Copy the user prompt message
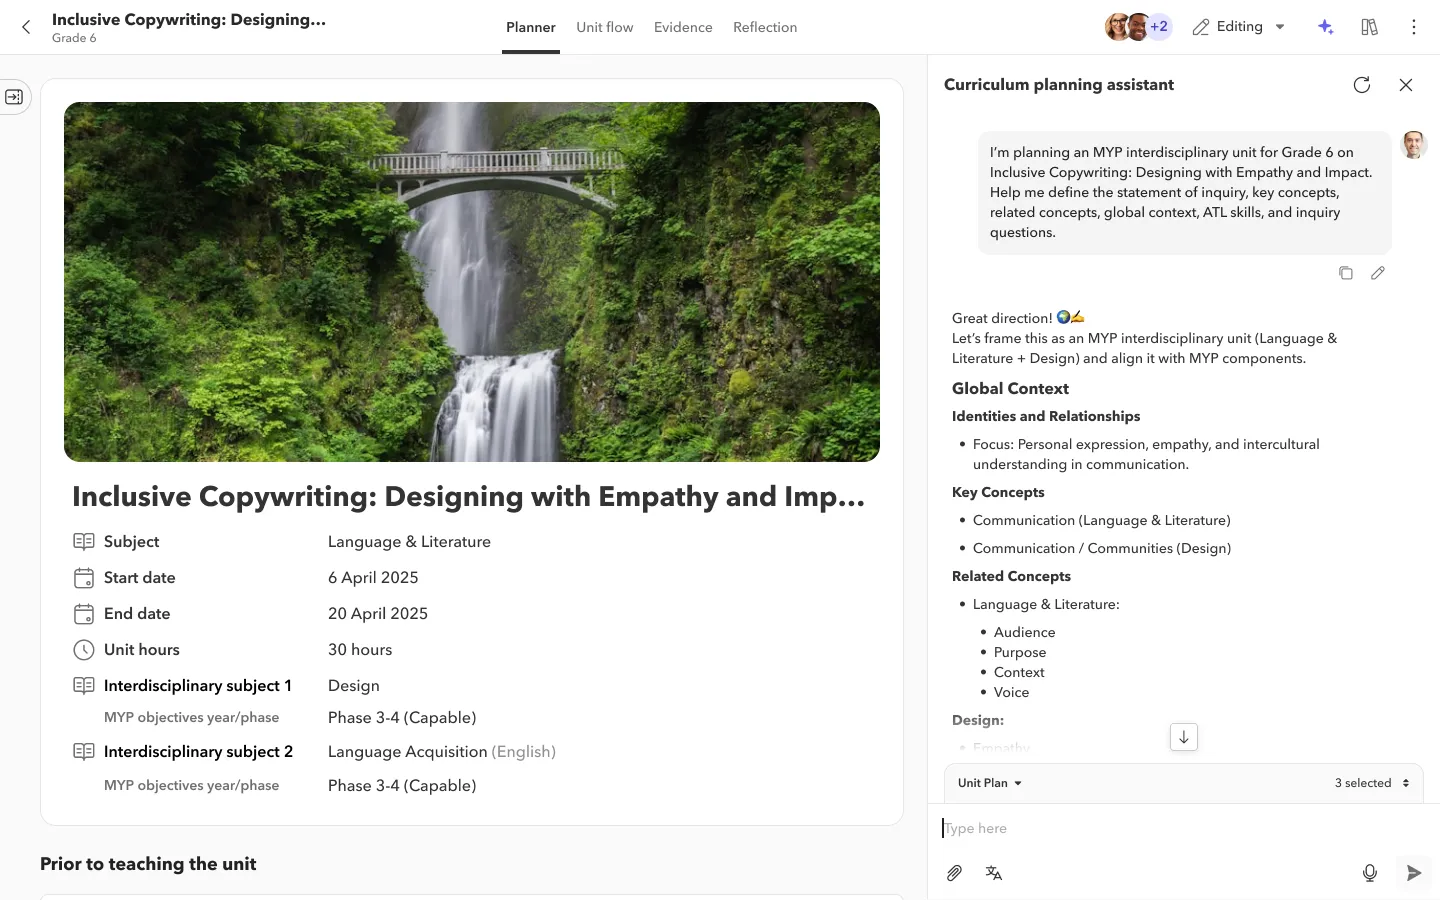This screenshot has height=900, width=1440. pyautogui.click(x=1345, y=273)
